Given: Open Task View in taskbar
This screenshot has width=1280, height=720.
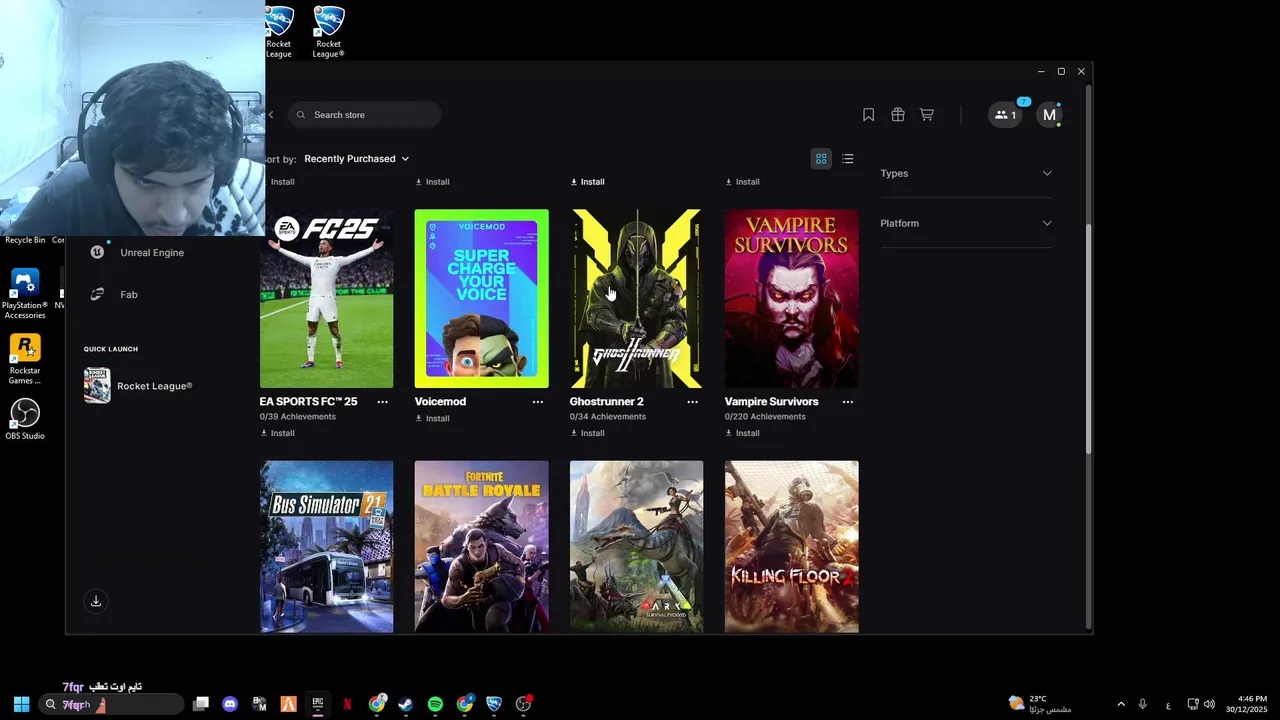Looking at the screenshot, I should click(x=201, y=704).
